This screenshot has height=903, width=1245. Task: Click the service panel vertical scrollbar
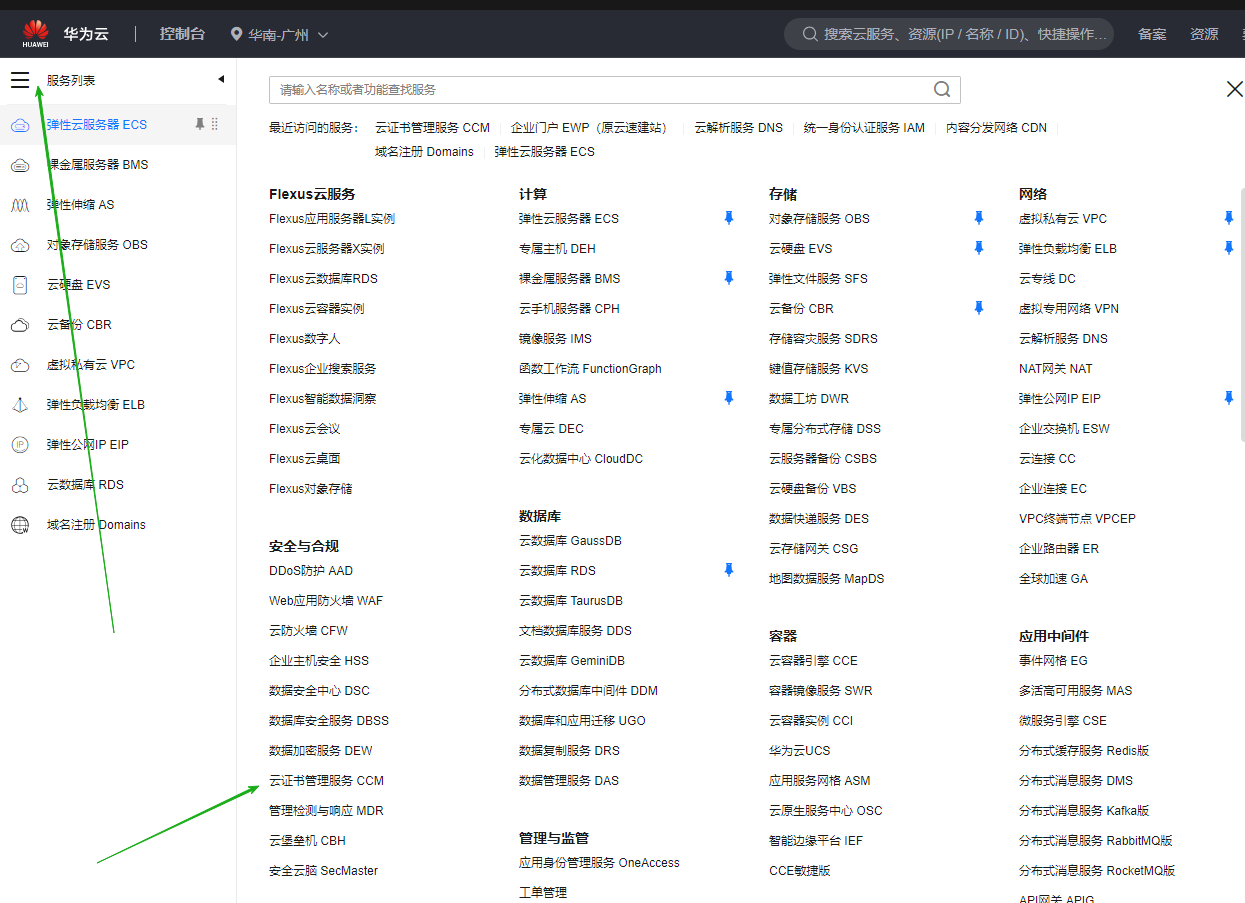(1242, 315)
